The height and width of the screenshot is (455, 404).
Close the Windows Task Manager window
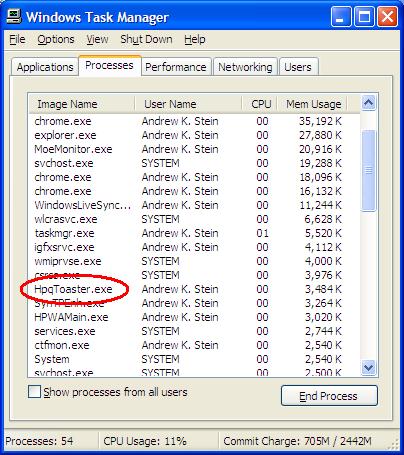(387, 16)
